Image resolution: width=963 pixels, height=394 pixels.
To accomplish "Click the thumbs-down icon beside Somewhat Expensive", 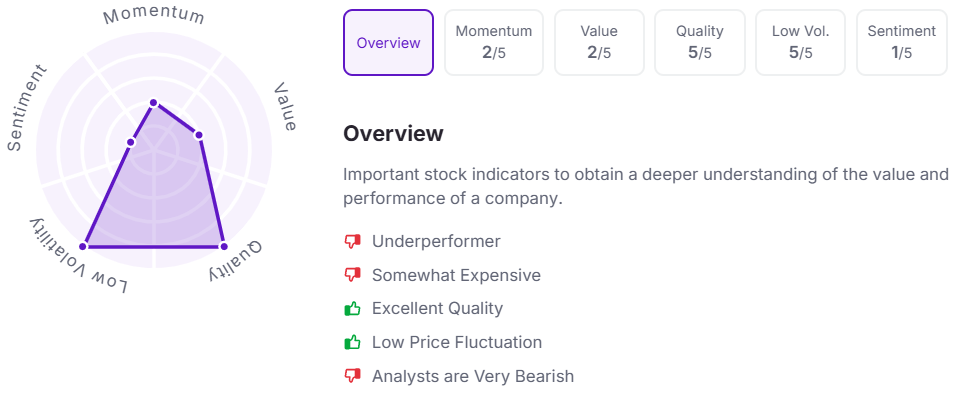I will [x=352, y=276].
